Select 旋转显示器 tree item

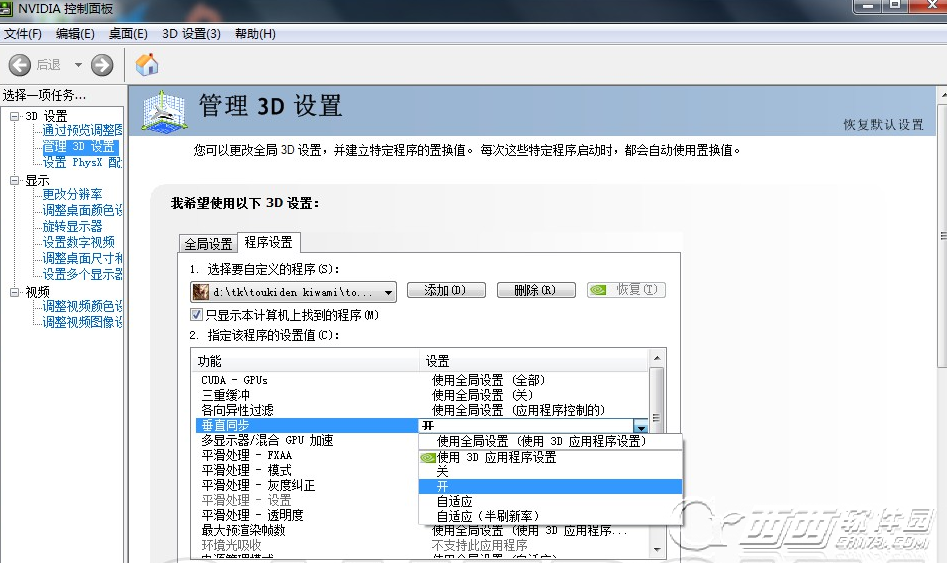tap(72, 226)
